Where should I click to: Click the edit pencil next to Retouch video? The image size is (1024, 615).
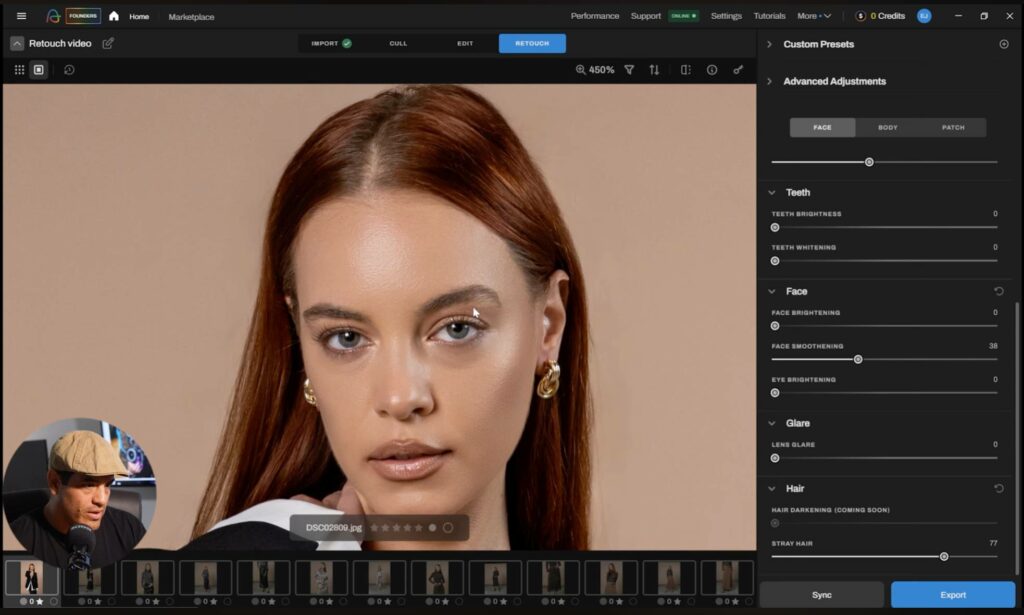point(110,43)
